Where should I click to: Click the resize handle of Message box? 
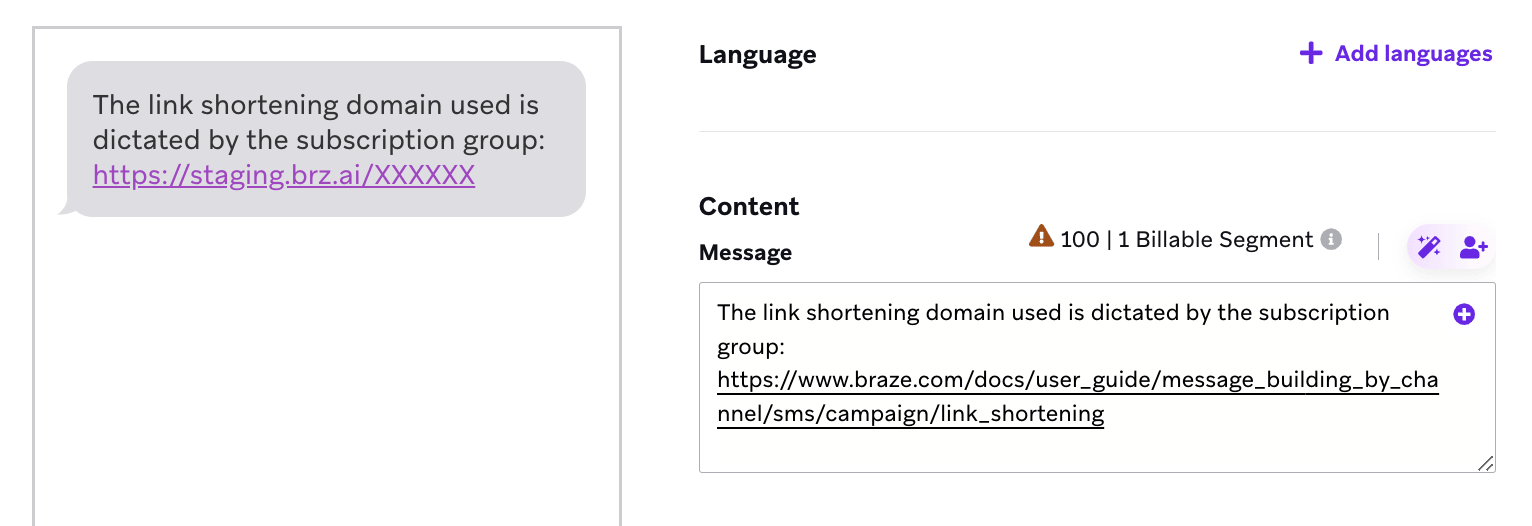tap(1486, 463)
